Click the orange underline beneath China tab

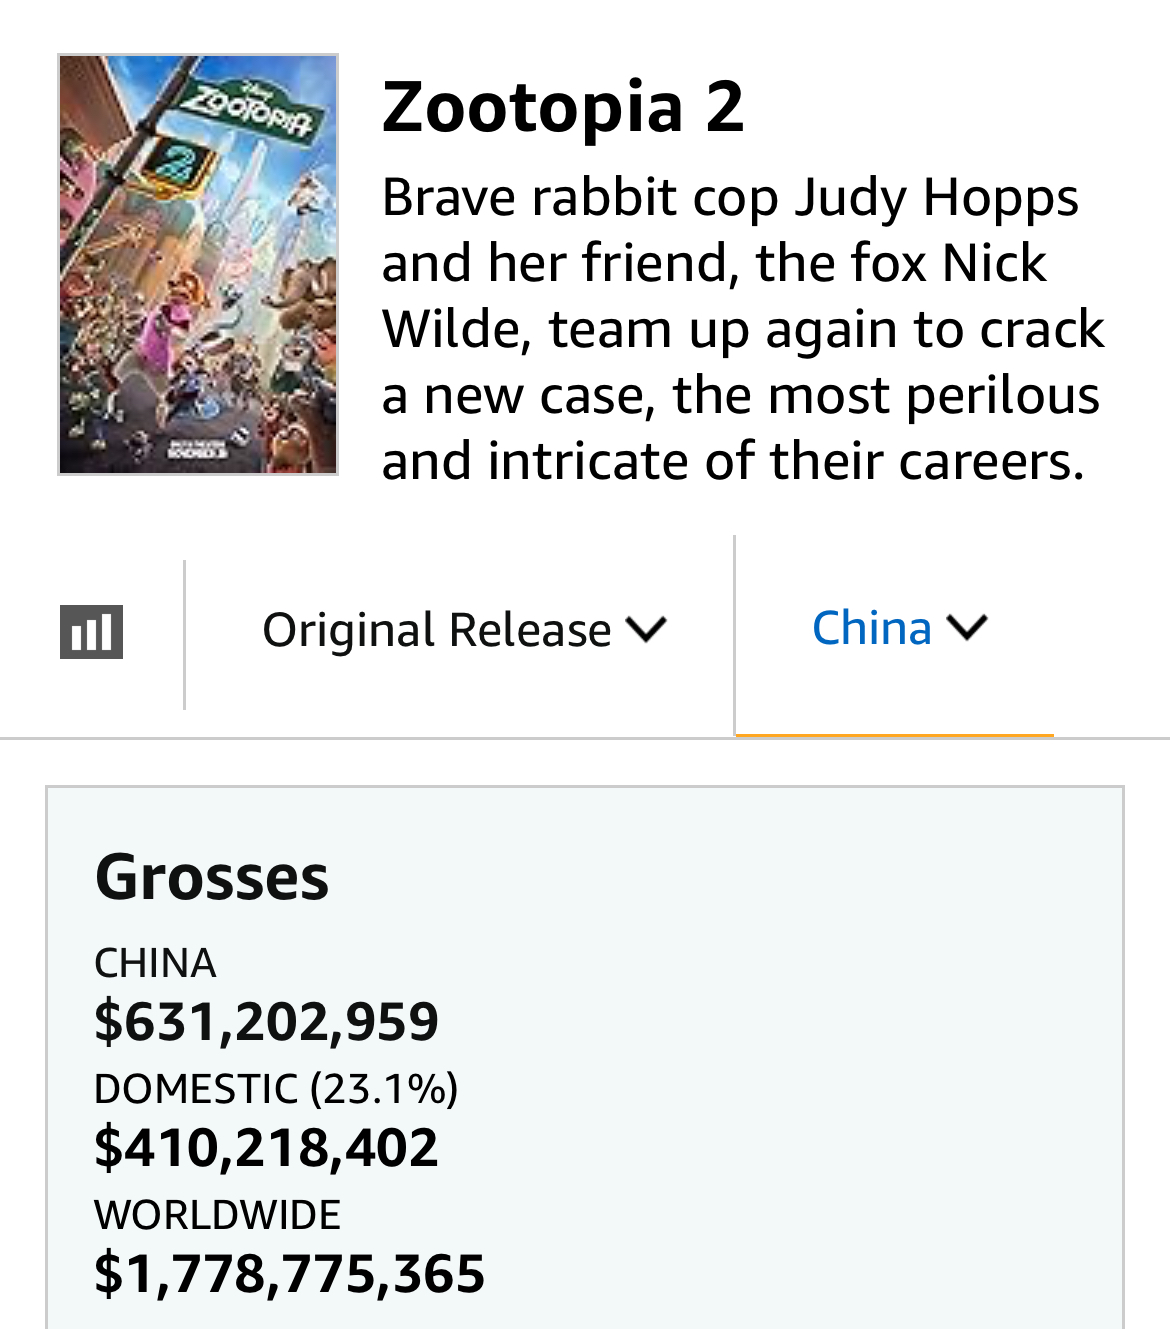click(894, 735)
